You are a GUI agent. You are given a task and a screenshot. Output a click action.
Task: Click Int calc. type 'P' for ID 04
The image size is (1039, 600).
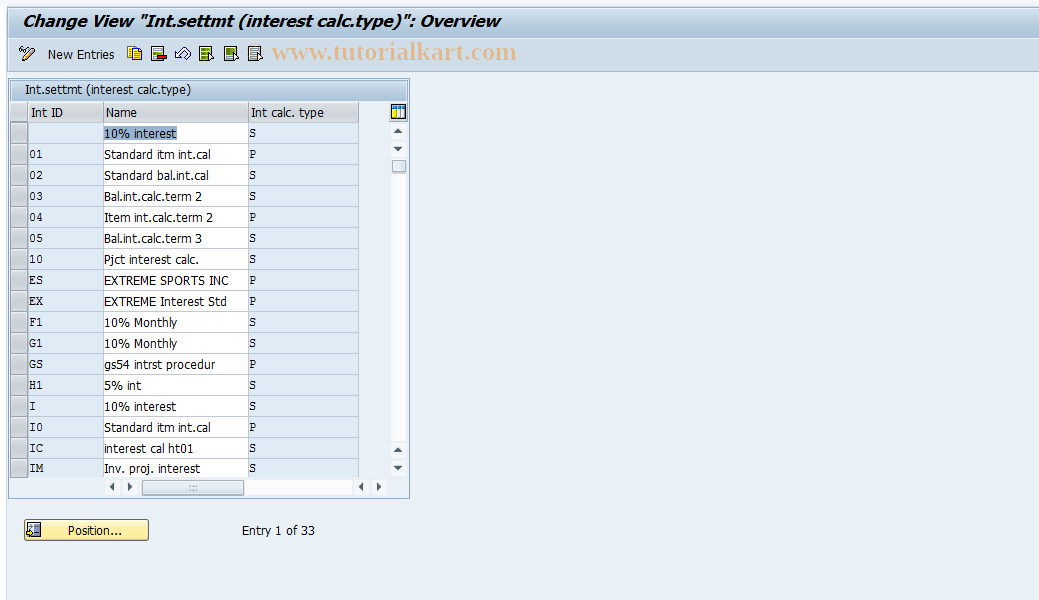click(x=303, y=217)
